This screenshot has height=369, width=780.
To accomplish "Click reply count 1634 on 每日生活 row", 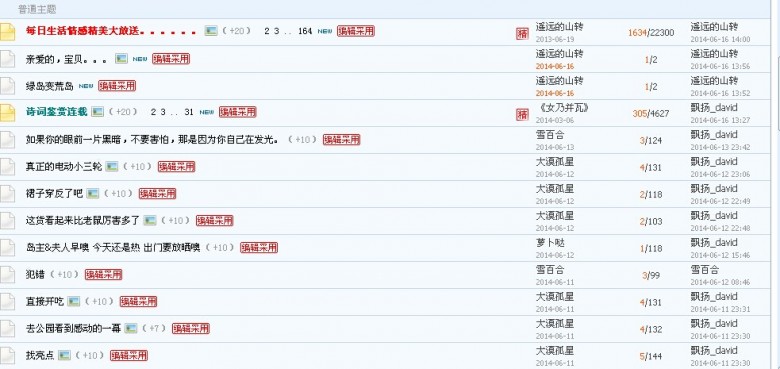I will pos(637,33).
